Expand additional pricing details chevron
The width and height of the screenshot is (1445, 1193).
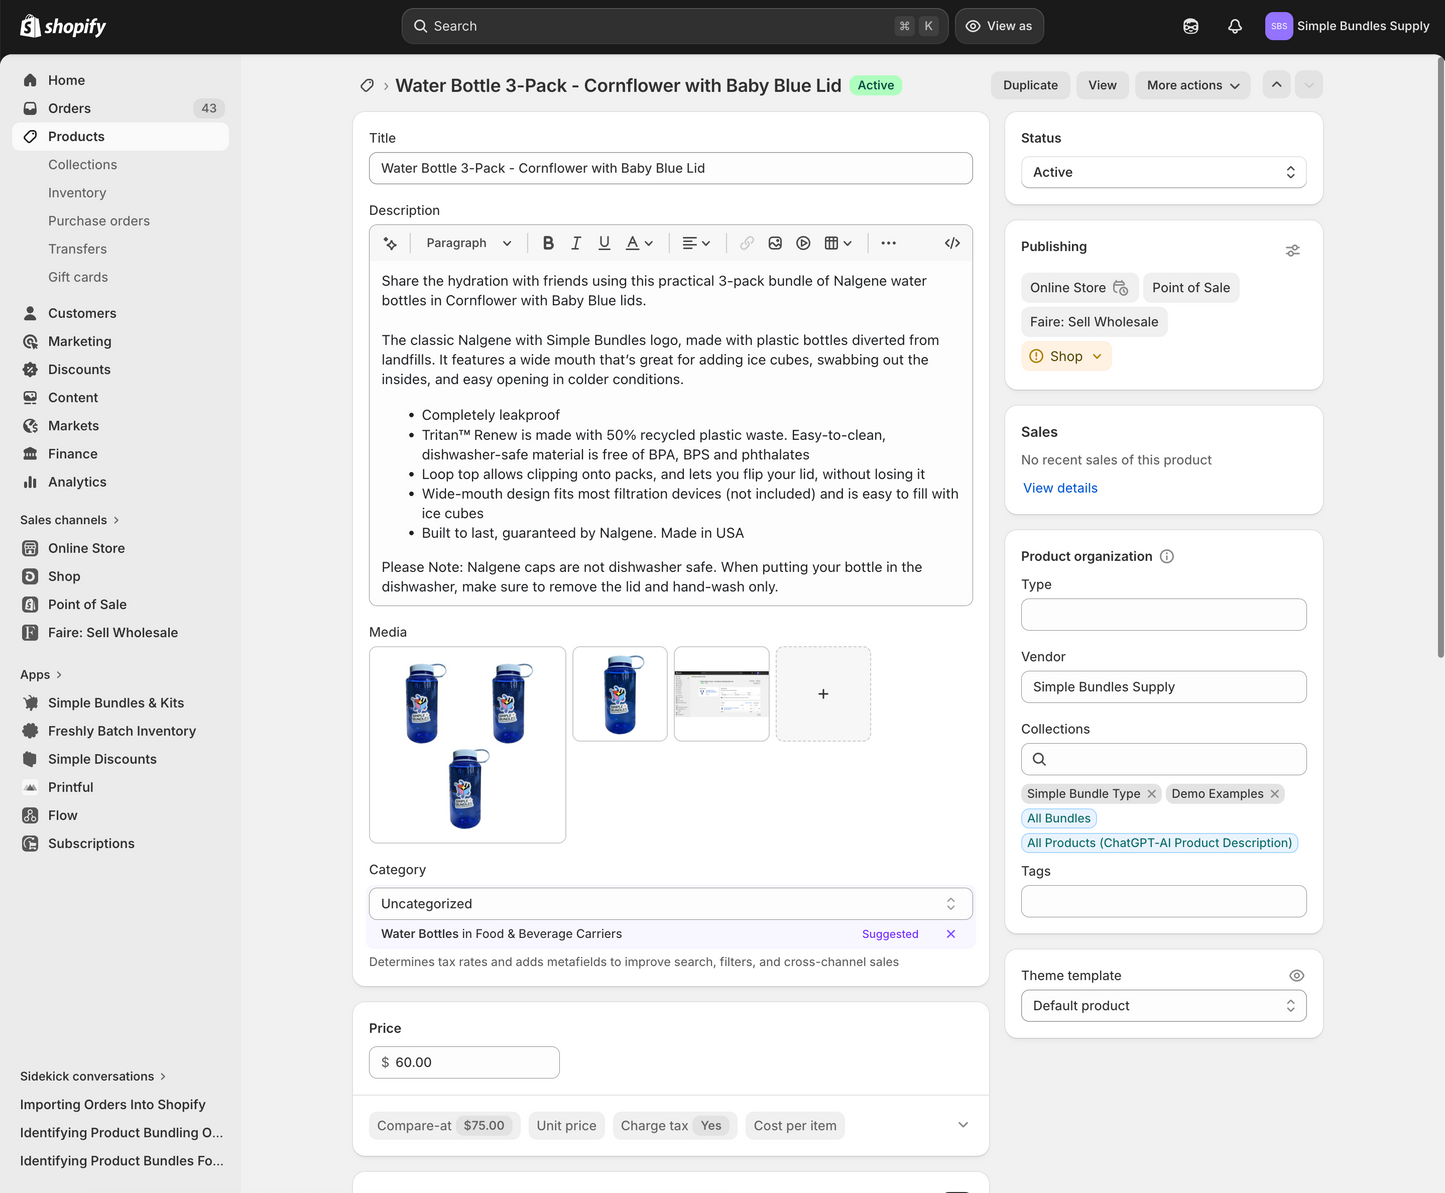pos(963,1125)
